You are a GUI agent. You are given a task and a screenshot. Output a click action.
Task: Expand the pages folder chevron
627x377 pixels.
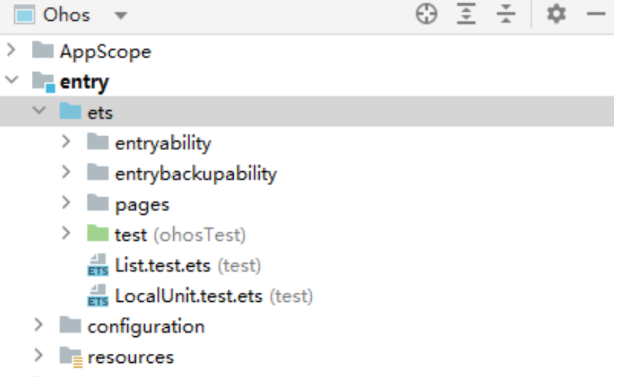click(66, 203)
